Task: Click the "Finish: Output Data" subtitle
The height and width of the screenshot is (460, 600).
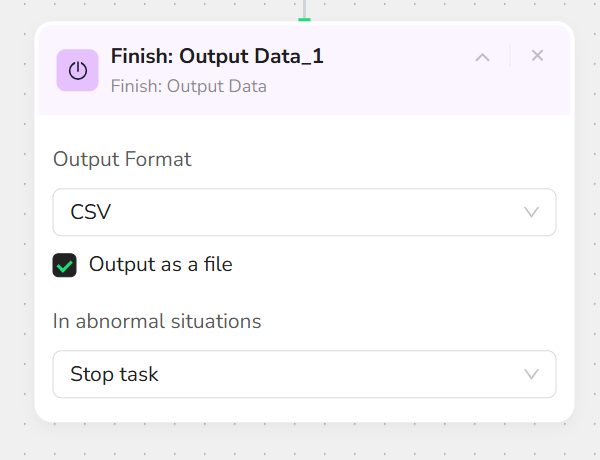Action: pos(188,86)
